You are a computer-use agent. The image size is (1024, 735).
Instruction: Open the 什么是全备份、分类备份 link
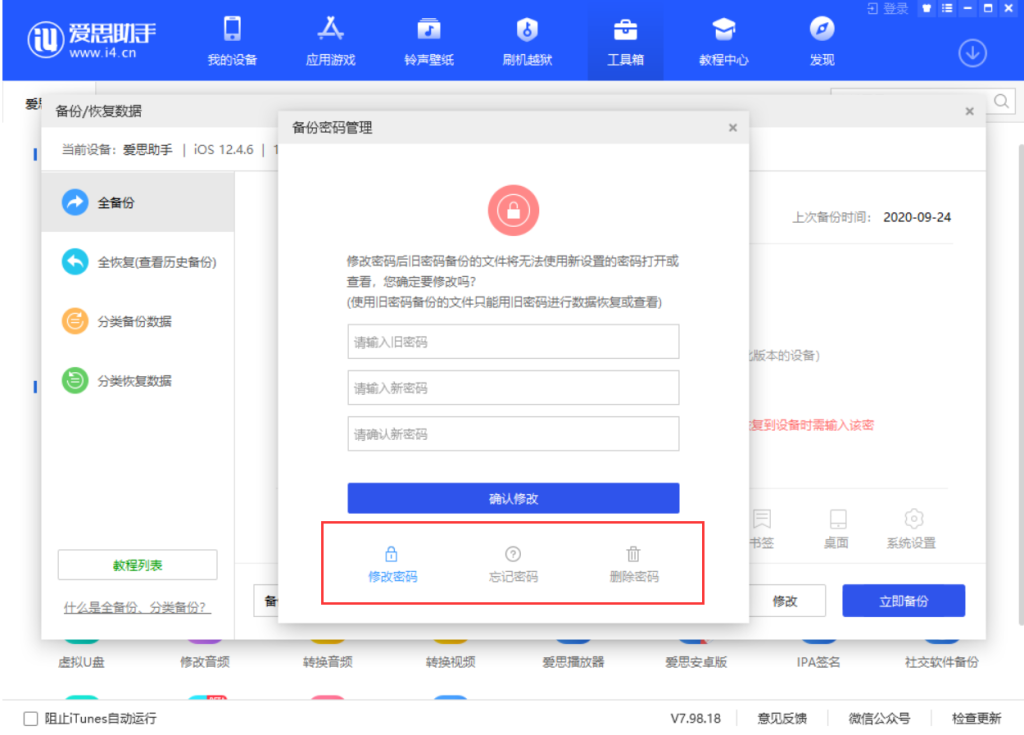[x=137, y=607]
